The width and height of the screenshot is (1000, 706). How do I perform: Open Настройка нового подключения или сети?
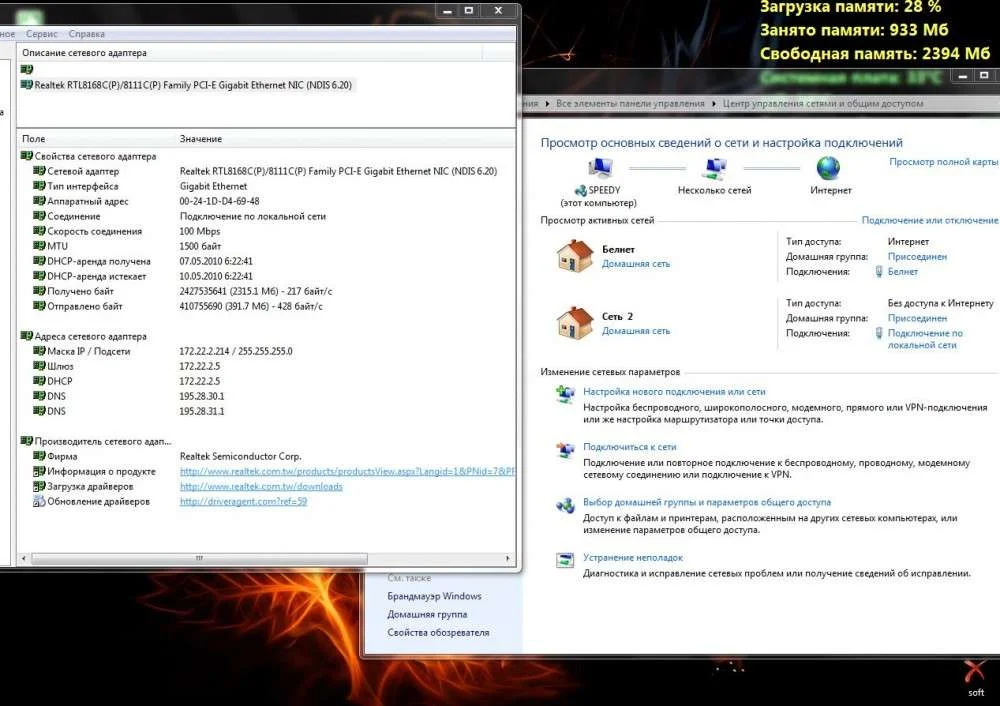click(x=674, y=392)
